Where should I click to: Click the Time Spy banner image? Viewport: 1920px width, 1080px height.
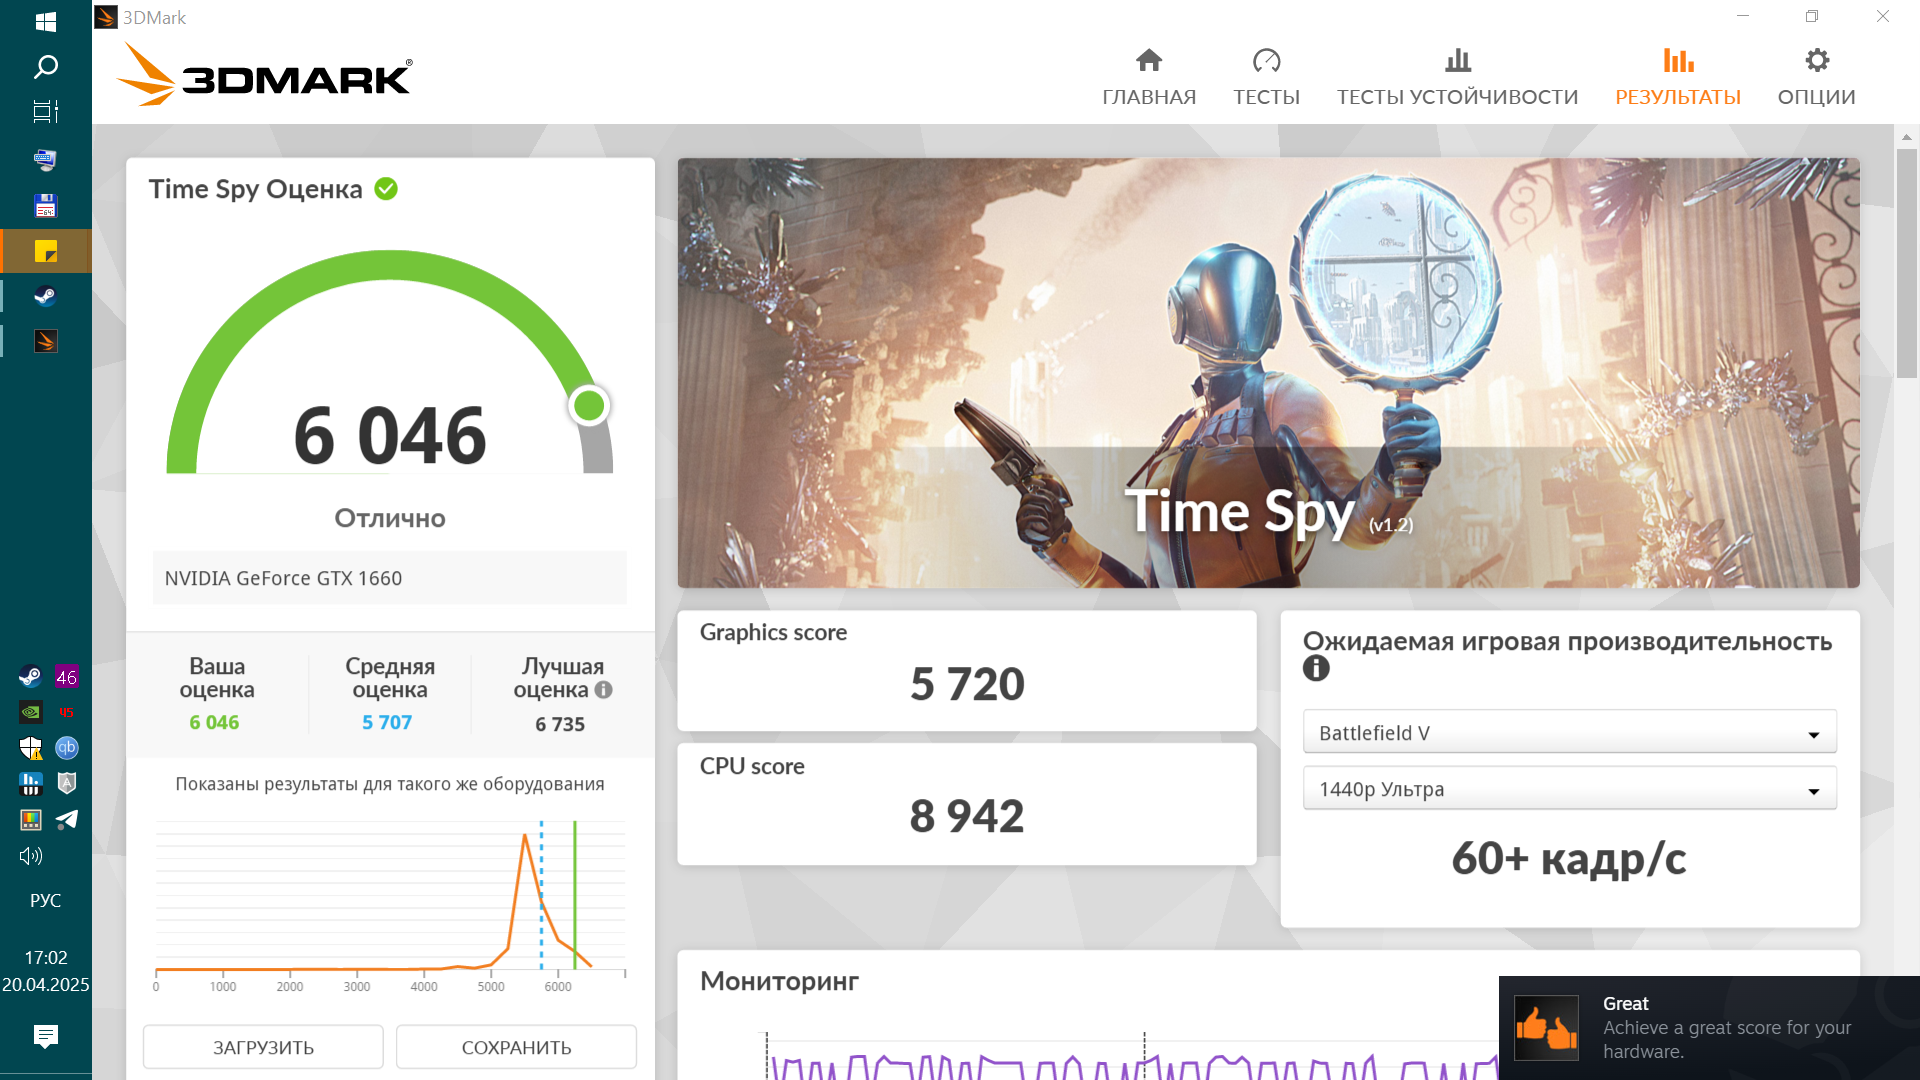pos(1268,372)
